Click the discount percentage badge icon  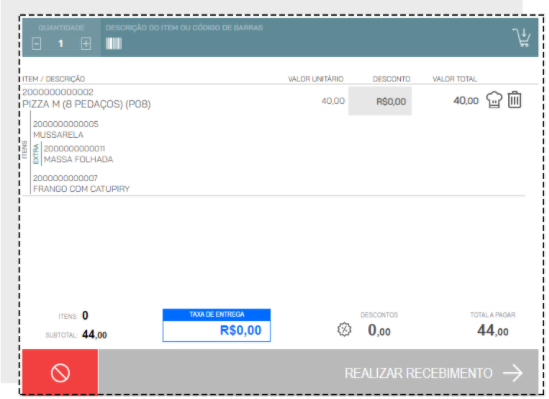pyautogui.click(x=344, y=329)
